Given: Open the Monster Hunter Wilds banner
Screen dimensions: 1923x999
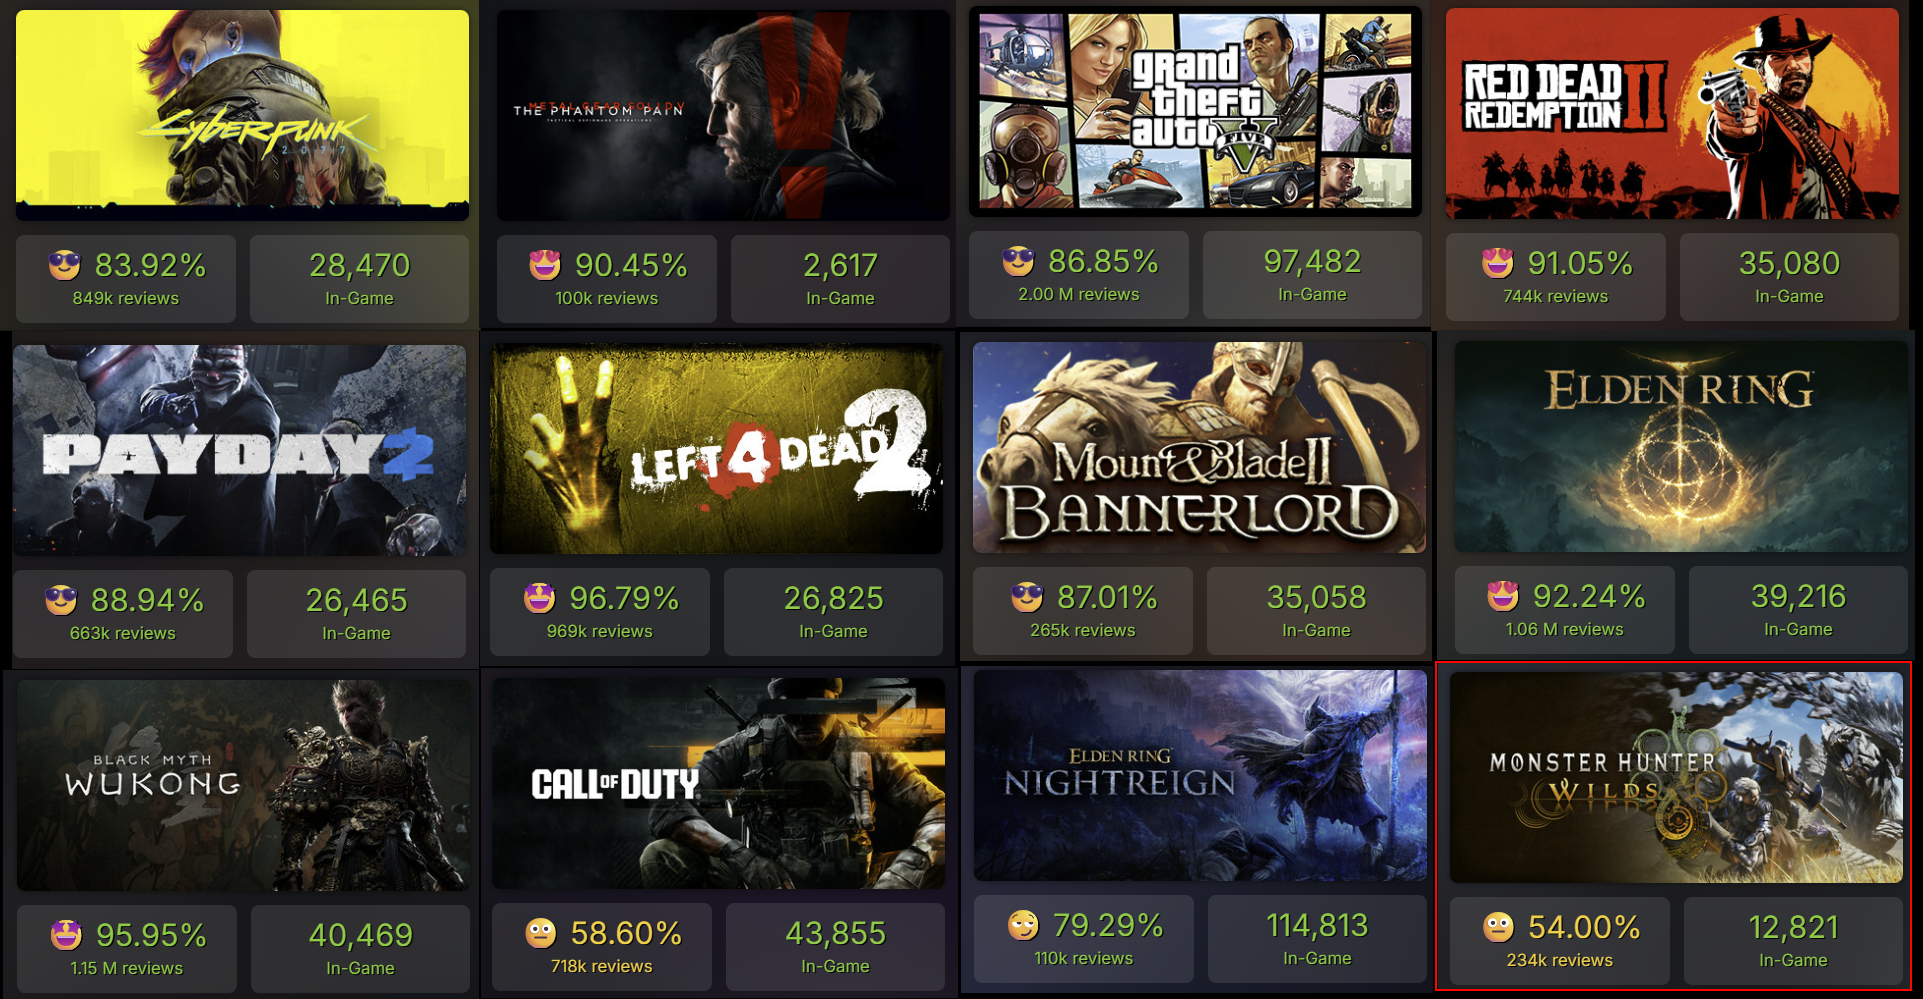Looking at the screenshot, I should (x=1677, y=777).
